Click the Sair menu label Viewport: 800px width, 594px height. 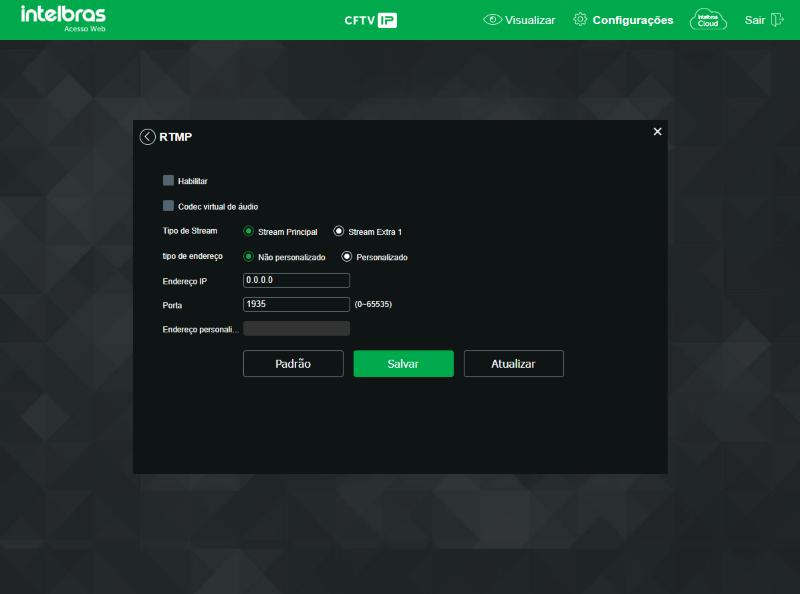(x=755, y=20)
